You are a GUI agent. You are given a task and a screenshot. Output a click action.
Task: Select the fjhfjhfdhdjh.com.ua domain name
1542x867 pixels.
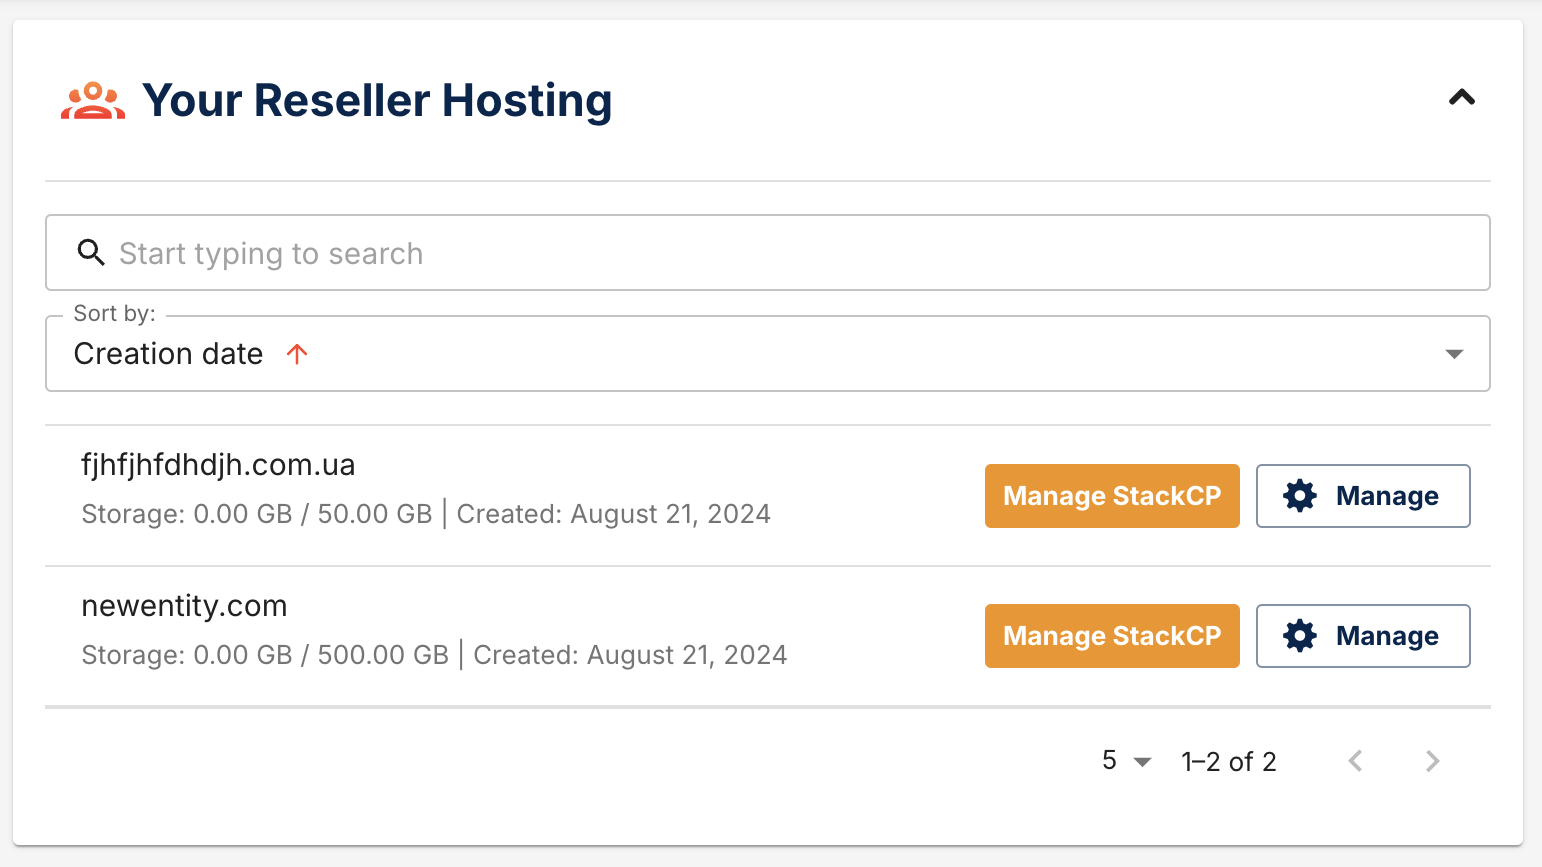click(218, 465)
